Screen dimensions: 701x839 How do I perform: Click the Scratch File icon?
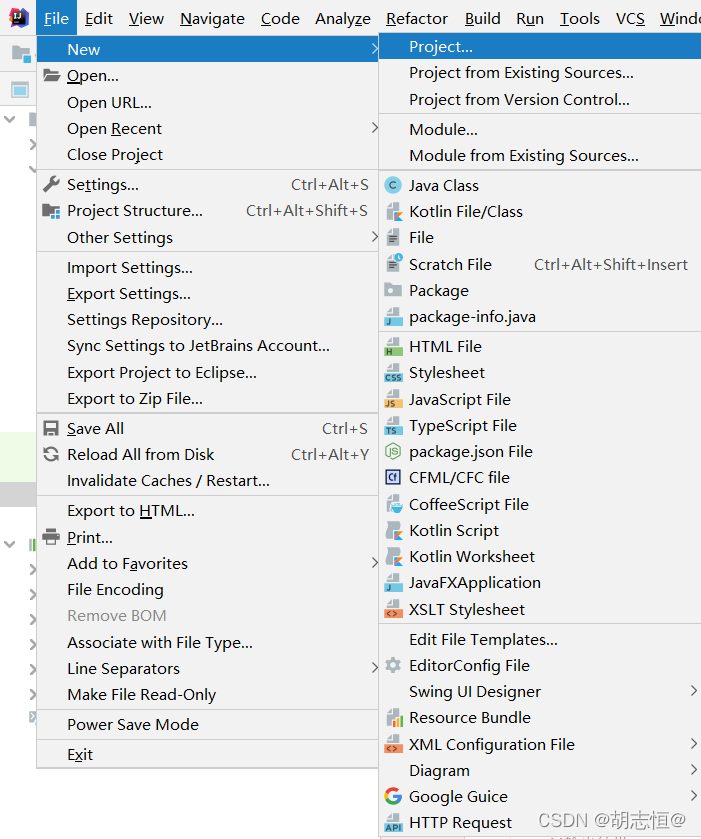[x=394, y=264]
